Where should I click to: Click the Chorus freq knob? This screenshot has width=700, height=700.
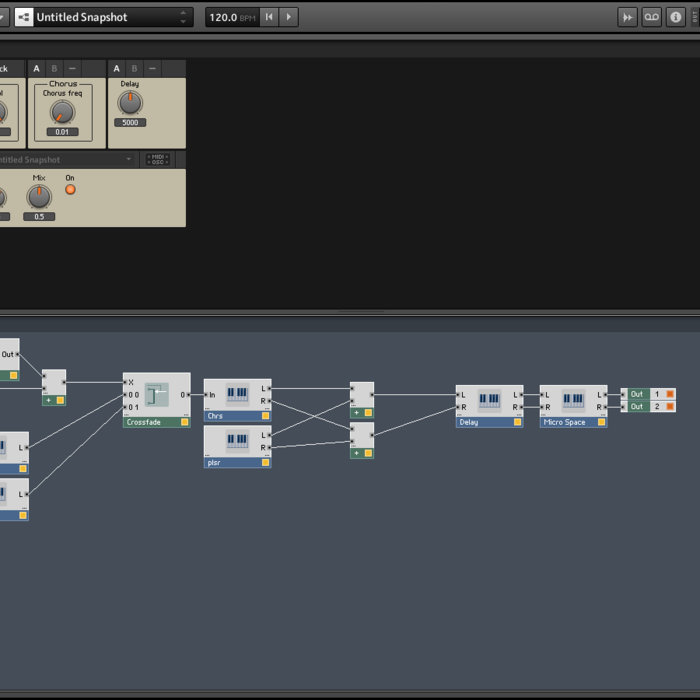pos(62,111)
